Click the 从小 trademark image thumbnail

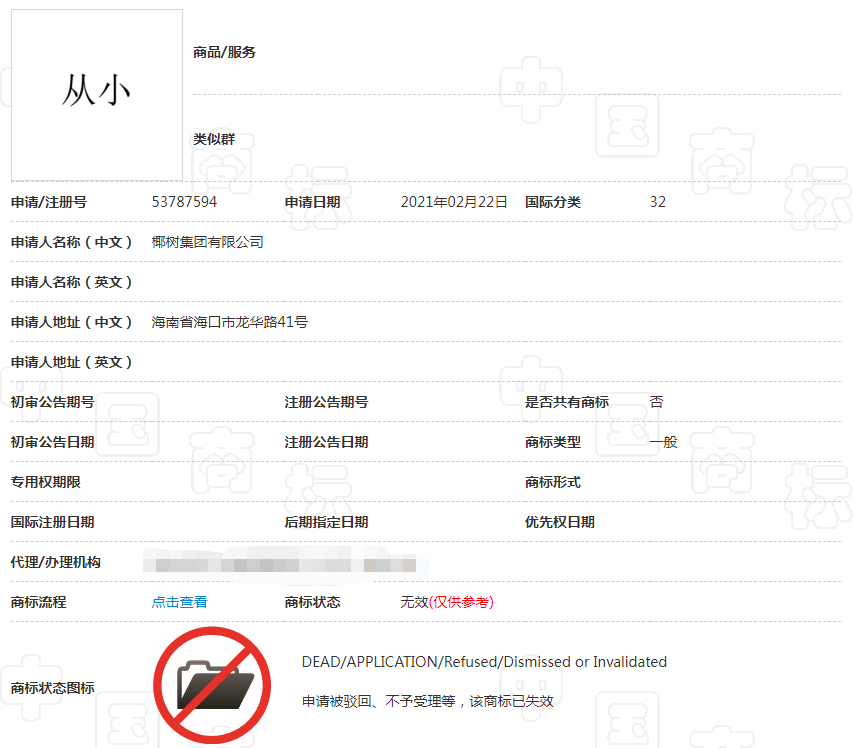coord(97,95)
